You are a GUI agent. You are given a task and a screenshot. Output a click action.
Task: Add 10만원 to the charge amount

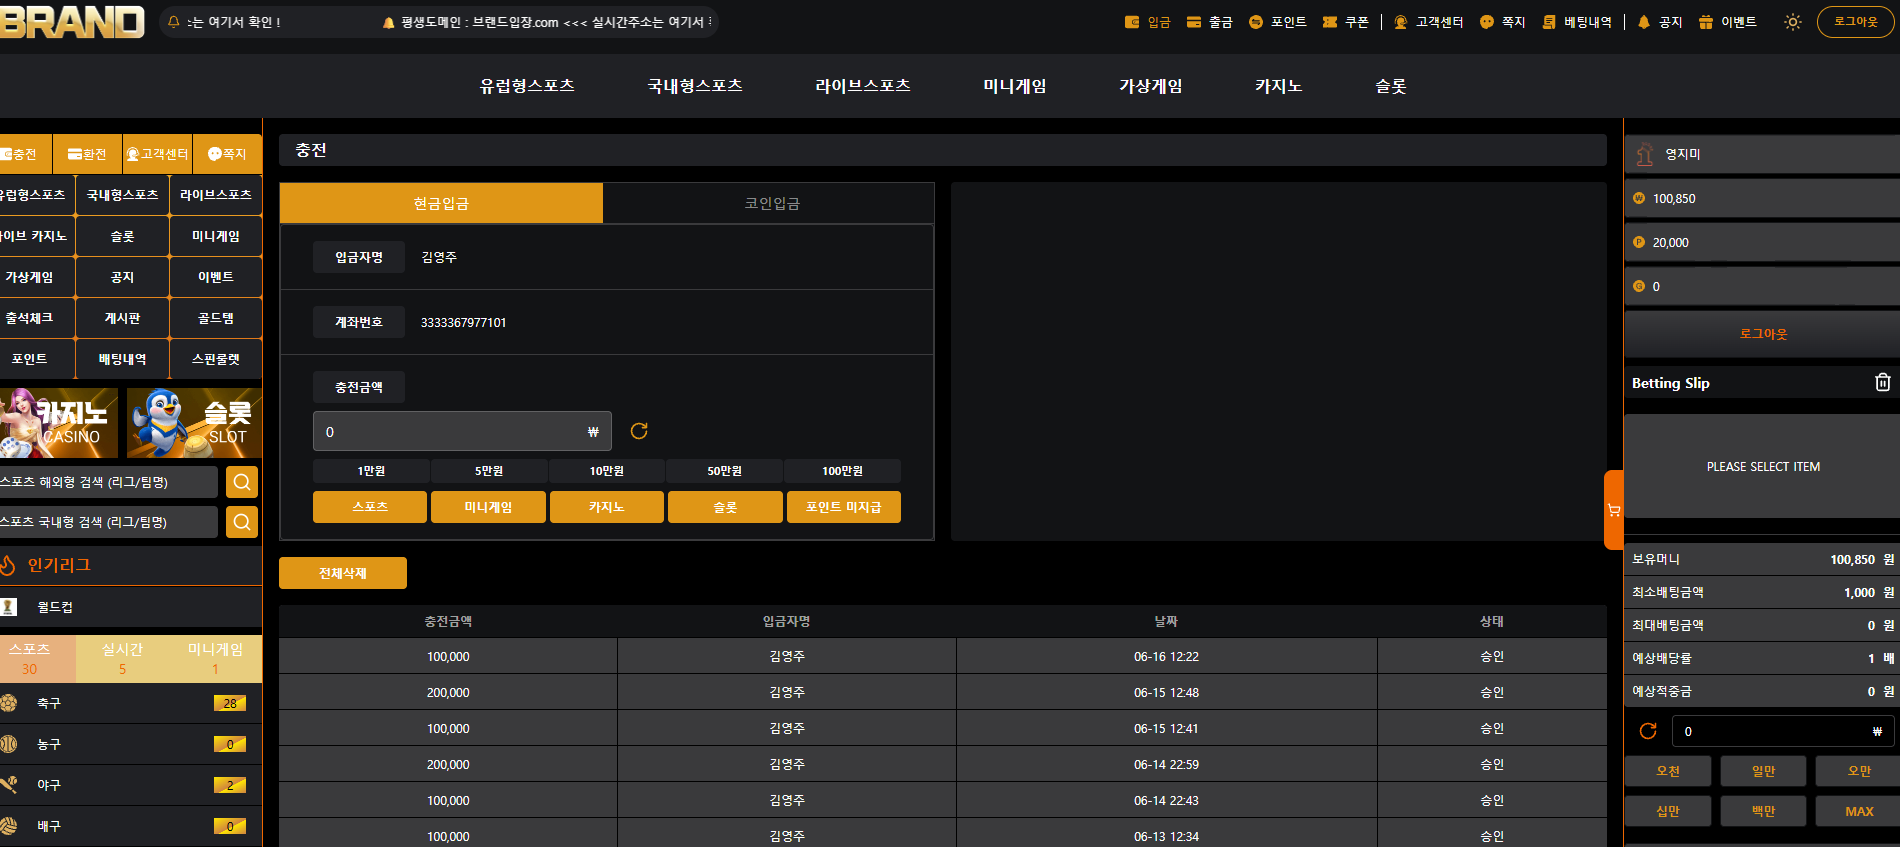[x=607, y=471]
